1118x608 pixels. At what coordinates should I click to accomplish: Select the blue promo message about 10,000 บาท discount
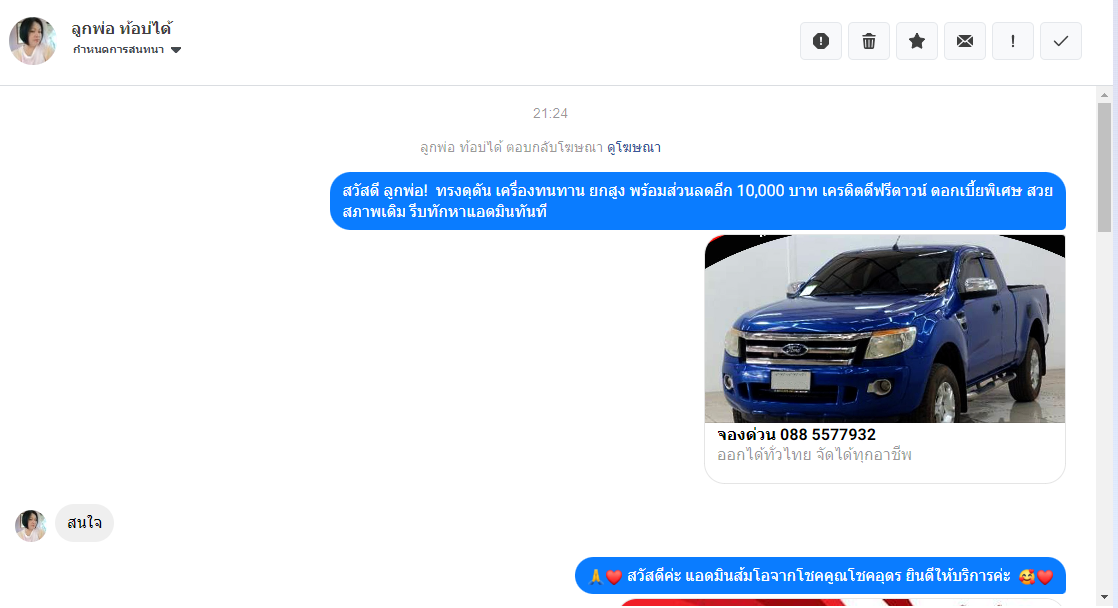click(x=697, y=201)
